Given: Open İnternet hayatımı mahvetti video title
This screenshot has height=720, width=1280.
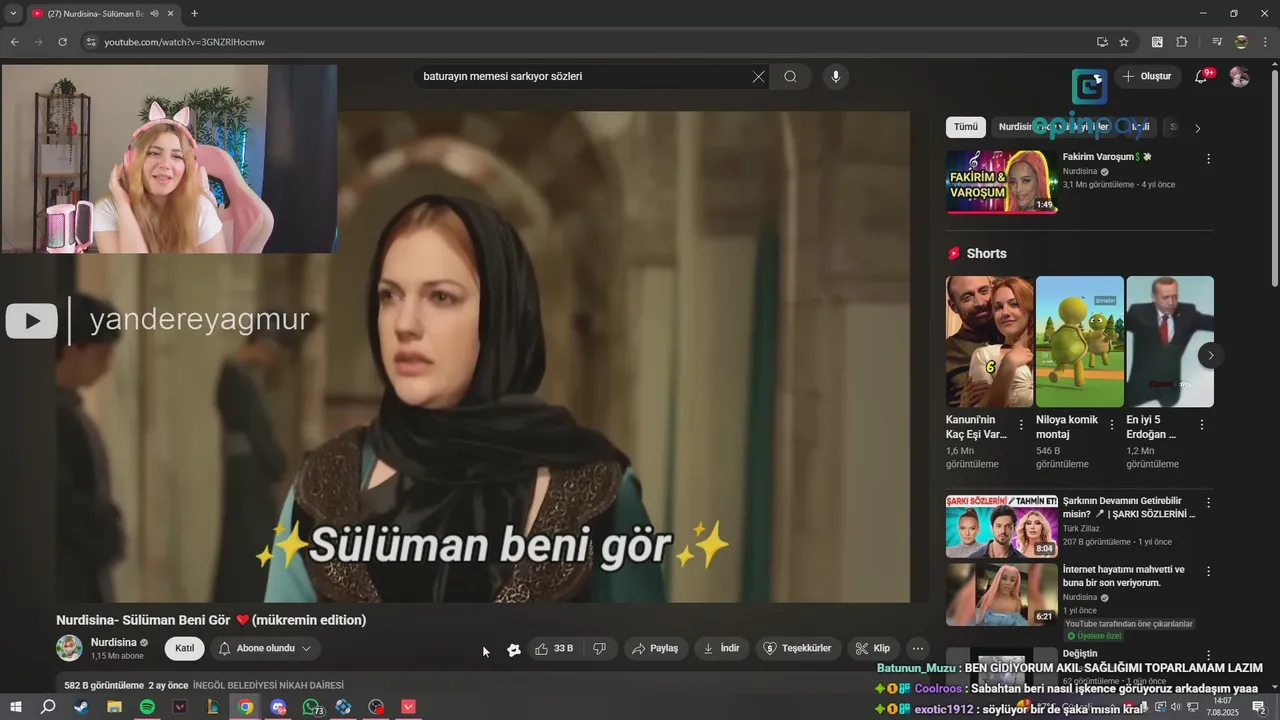Looking at the screenshot, I should 1124,576.
